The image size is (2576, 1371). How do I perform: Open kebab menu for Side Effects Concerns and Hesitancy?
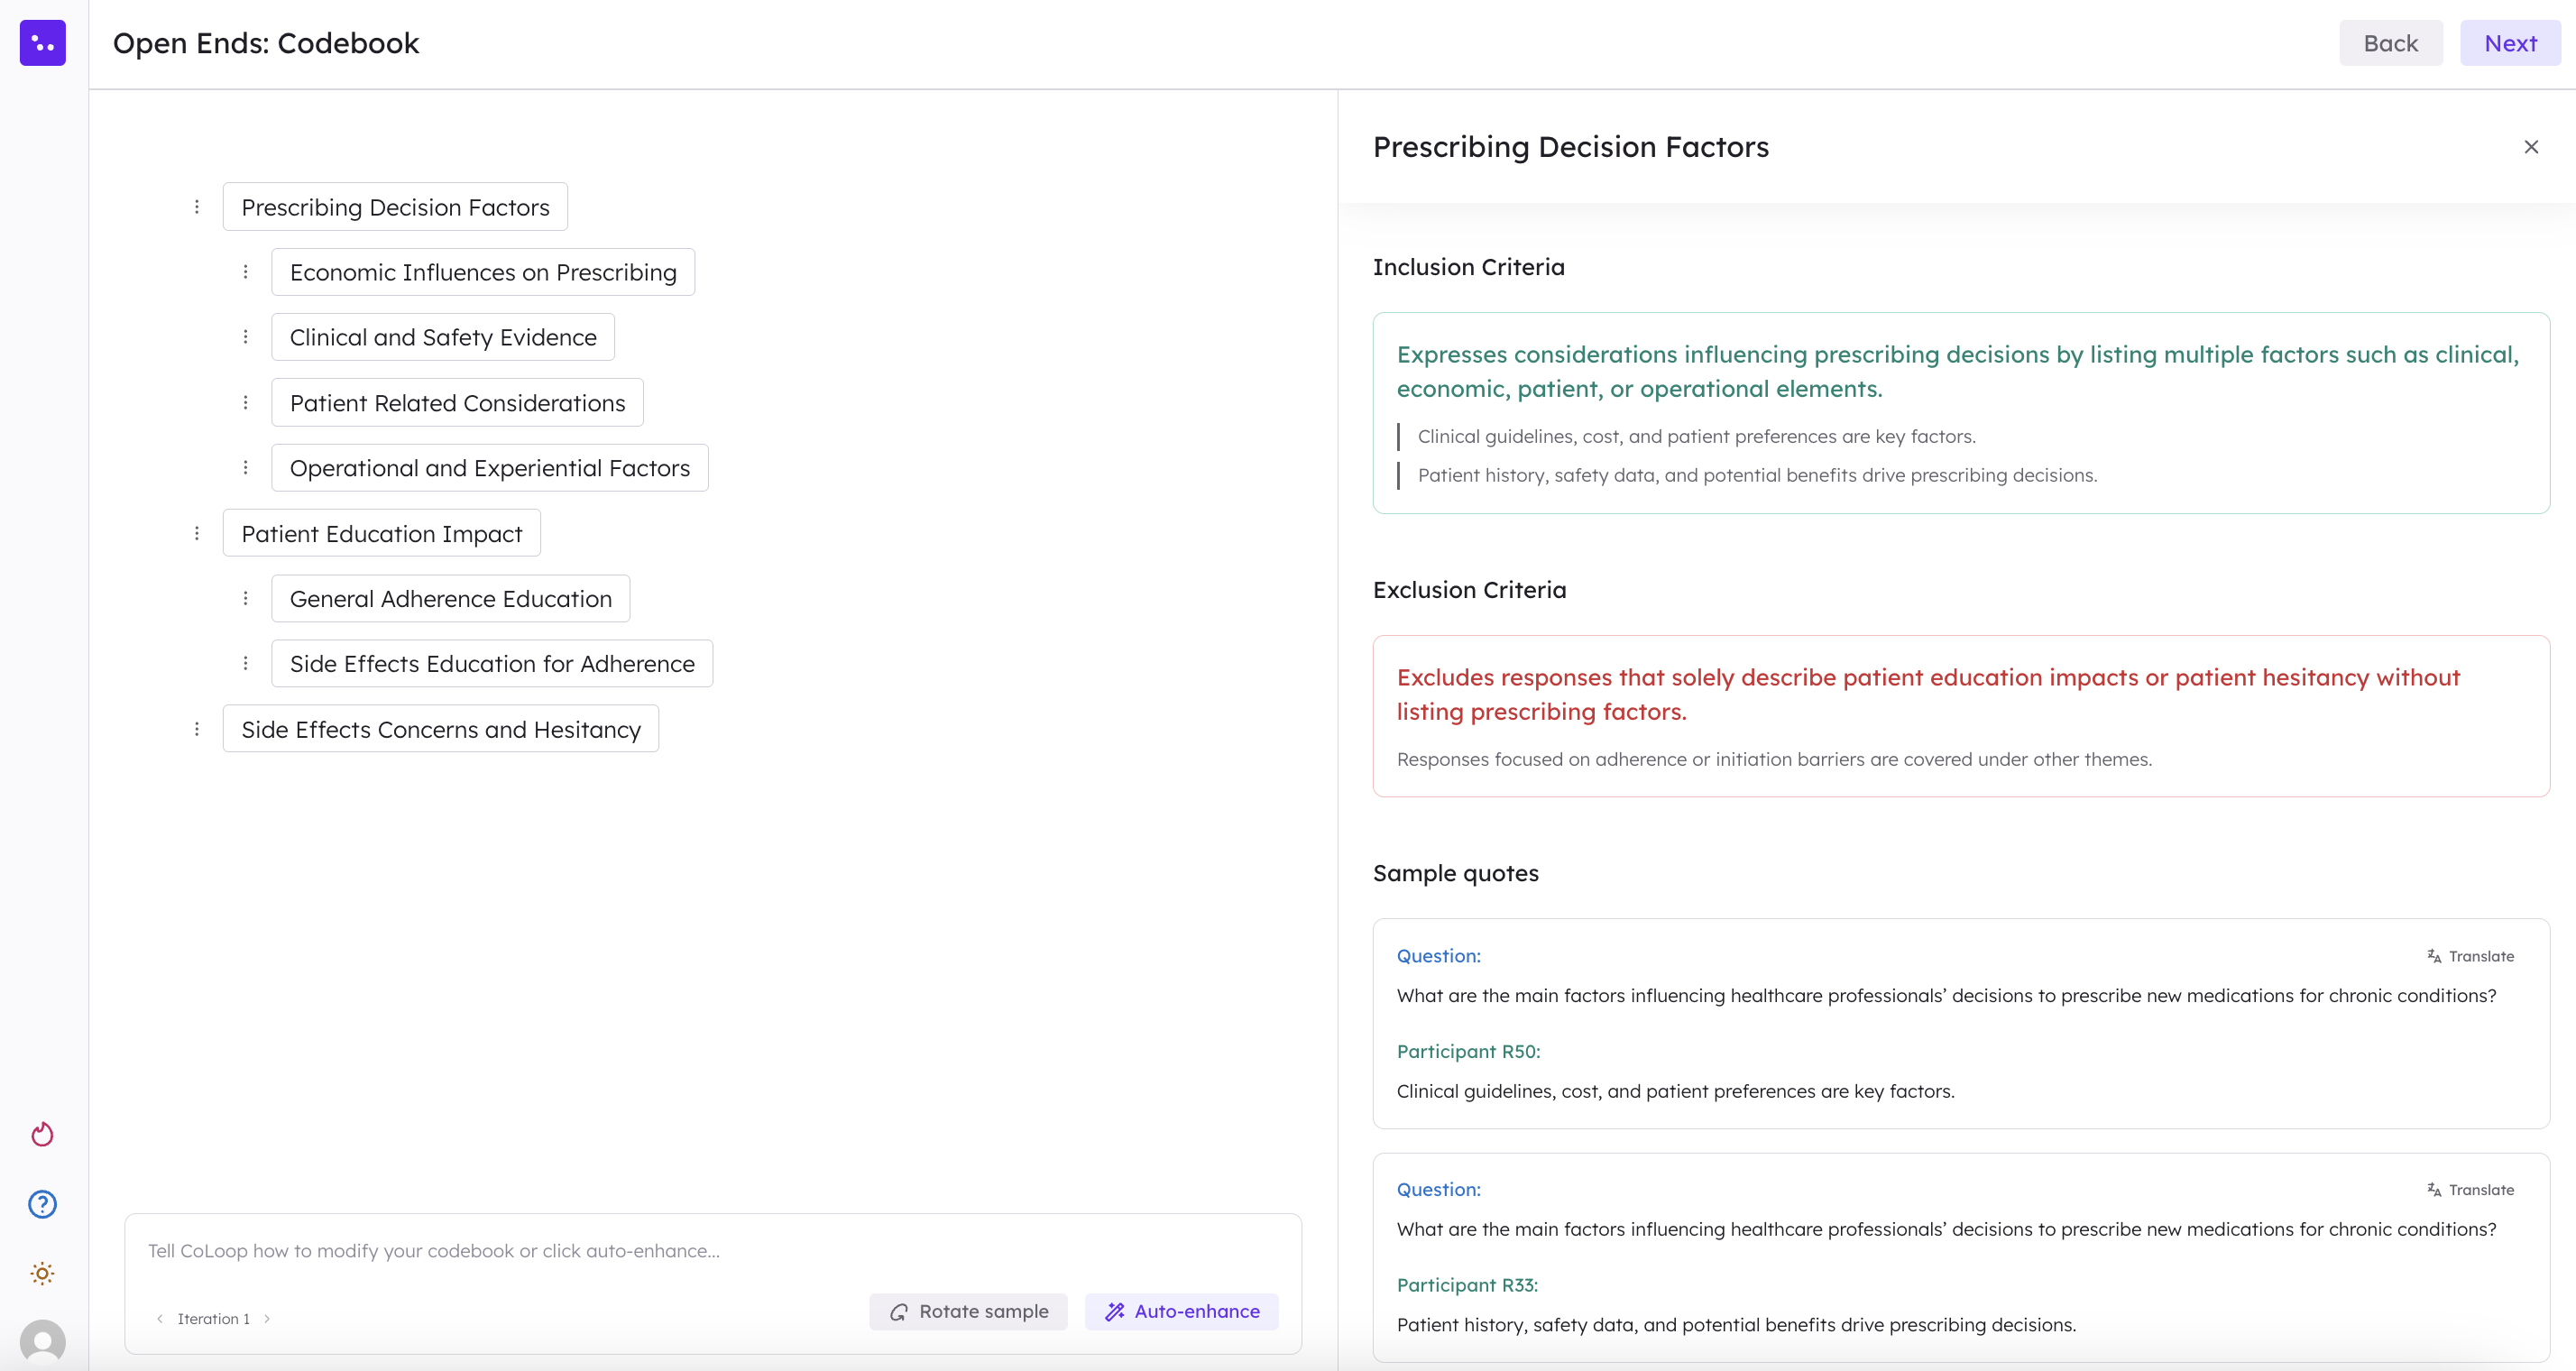197,729
